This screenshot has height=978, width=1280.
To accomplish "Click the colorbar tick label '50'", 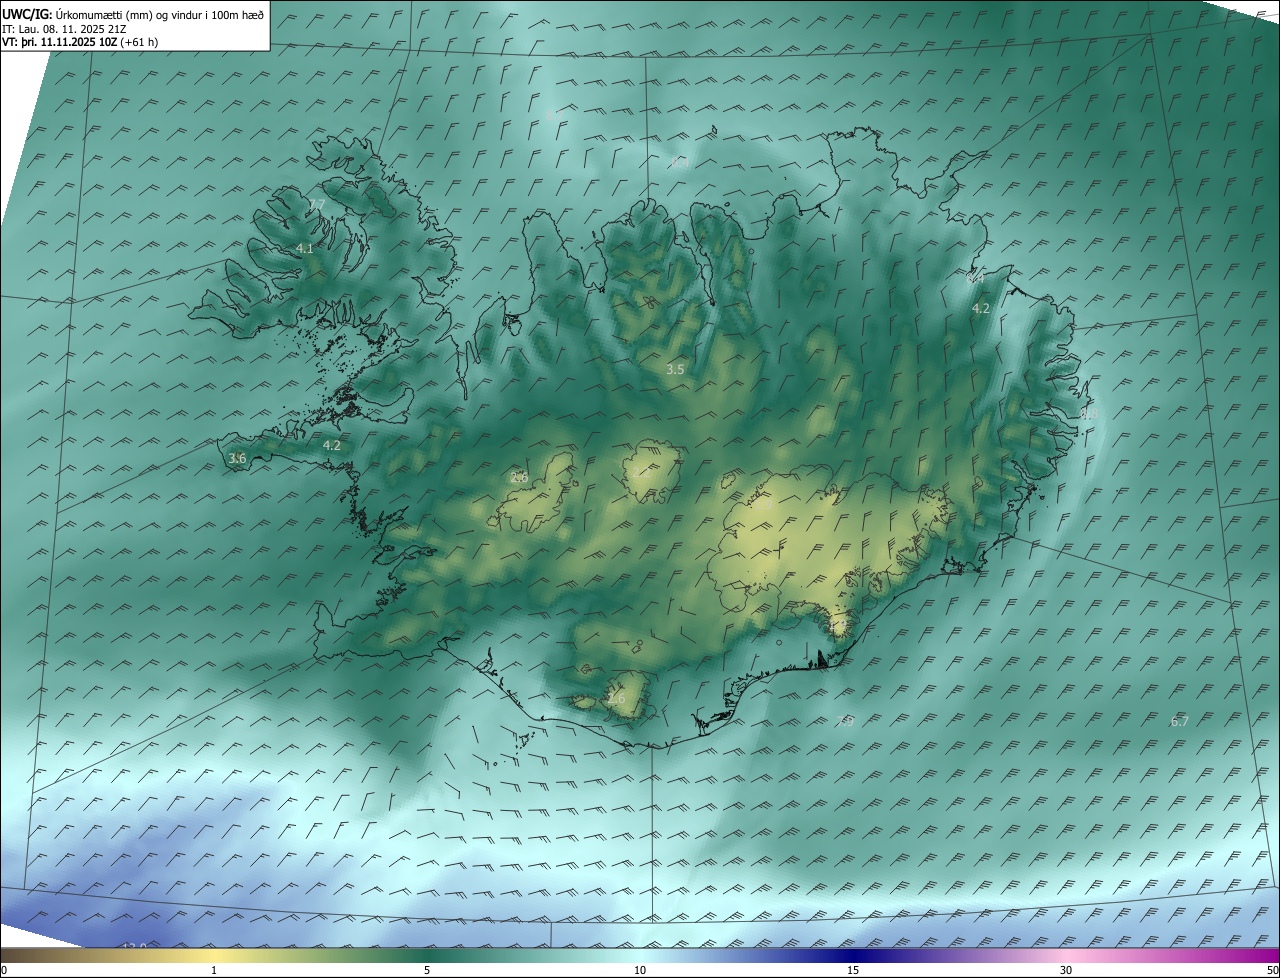I will click(x=1272, y=970).
